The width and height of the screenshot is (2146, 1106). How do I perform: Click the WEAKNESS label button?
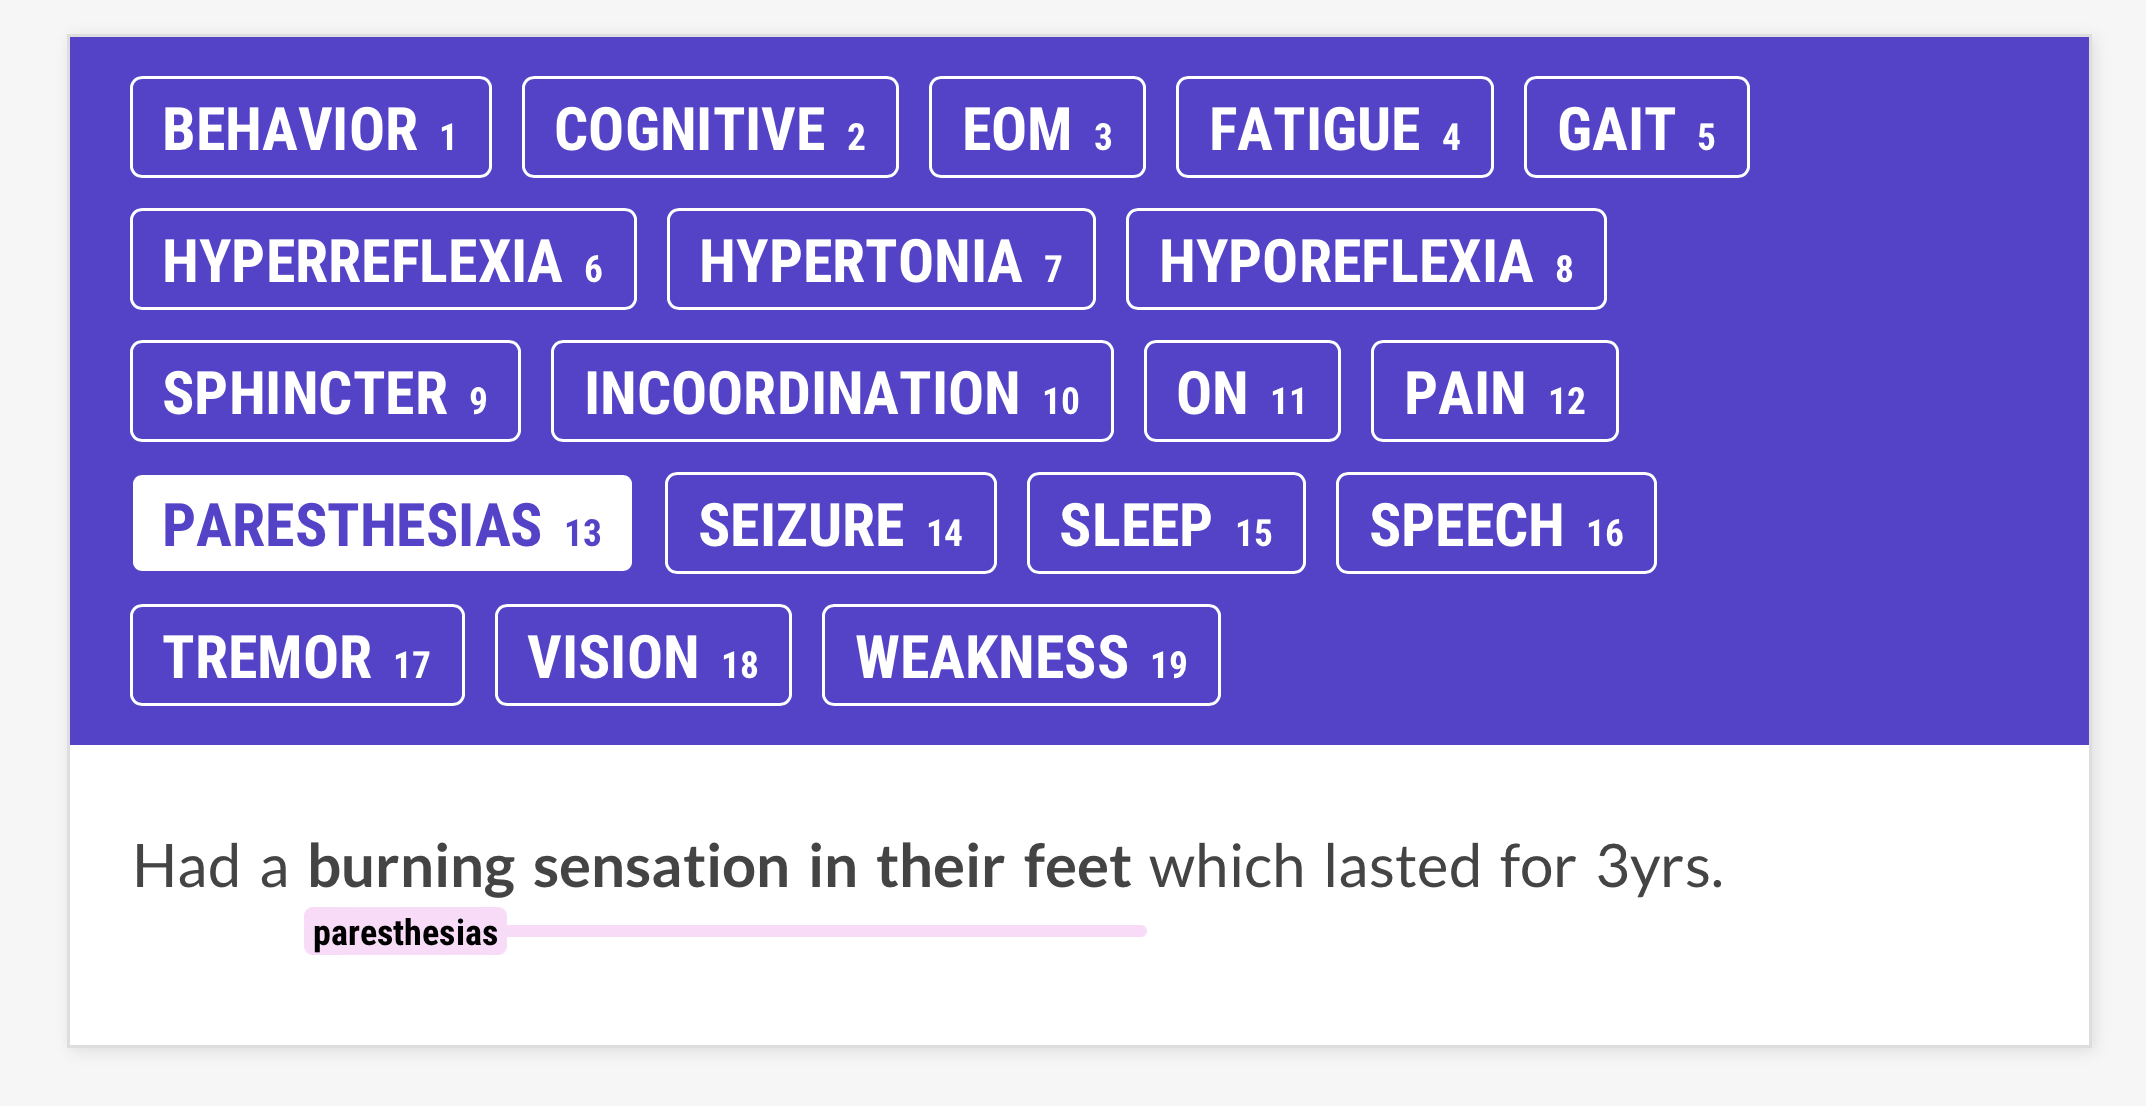pos(1021,656)
